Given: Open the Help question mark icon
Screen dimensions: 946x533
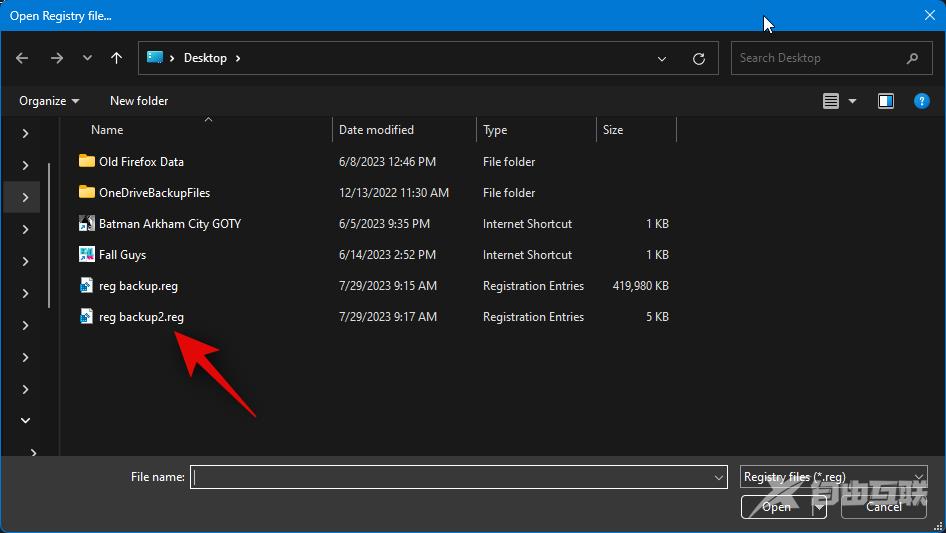Looking at the screenshot, I should pyautogui.click(x=922, y=101).
